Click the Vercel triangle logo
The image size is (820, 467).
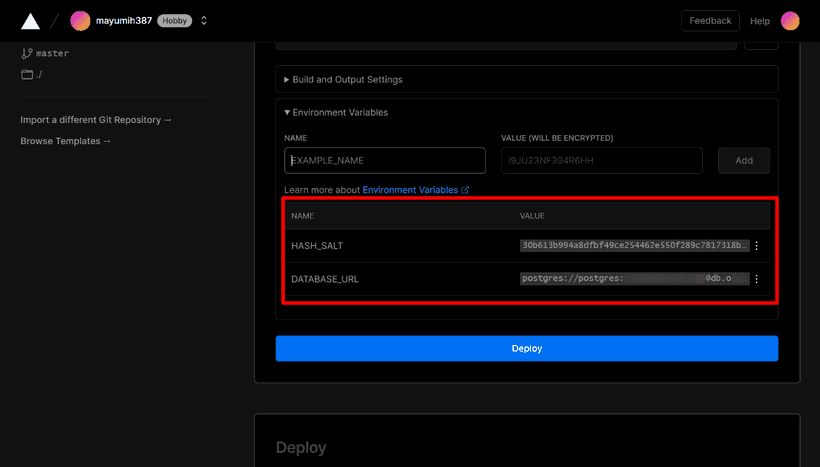point(30,21)
